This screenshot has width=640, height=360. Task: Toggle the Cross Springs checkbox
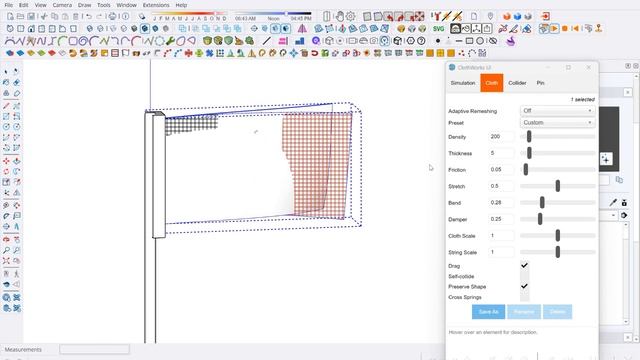point(524,297)
